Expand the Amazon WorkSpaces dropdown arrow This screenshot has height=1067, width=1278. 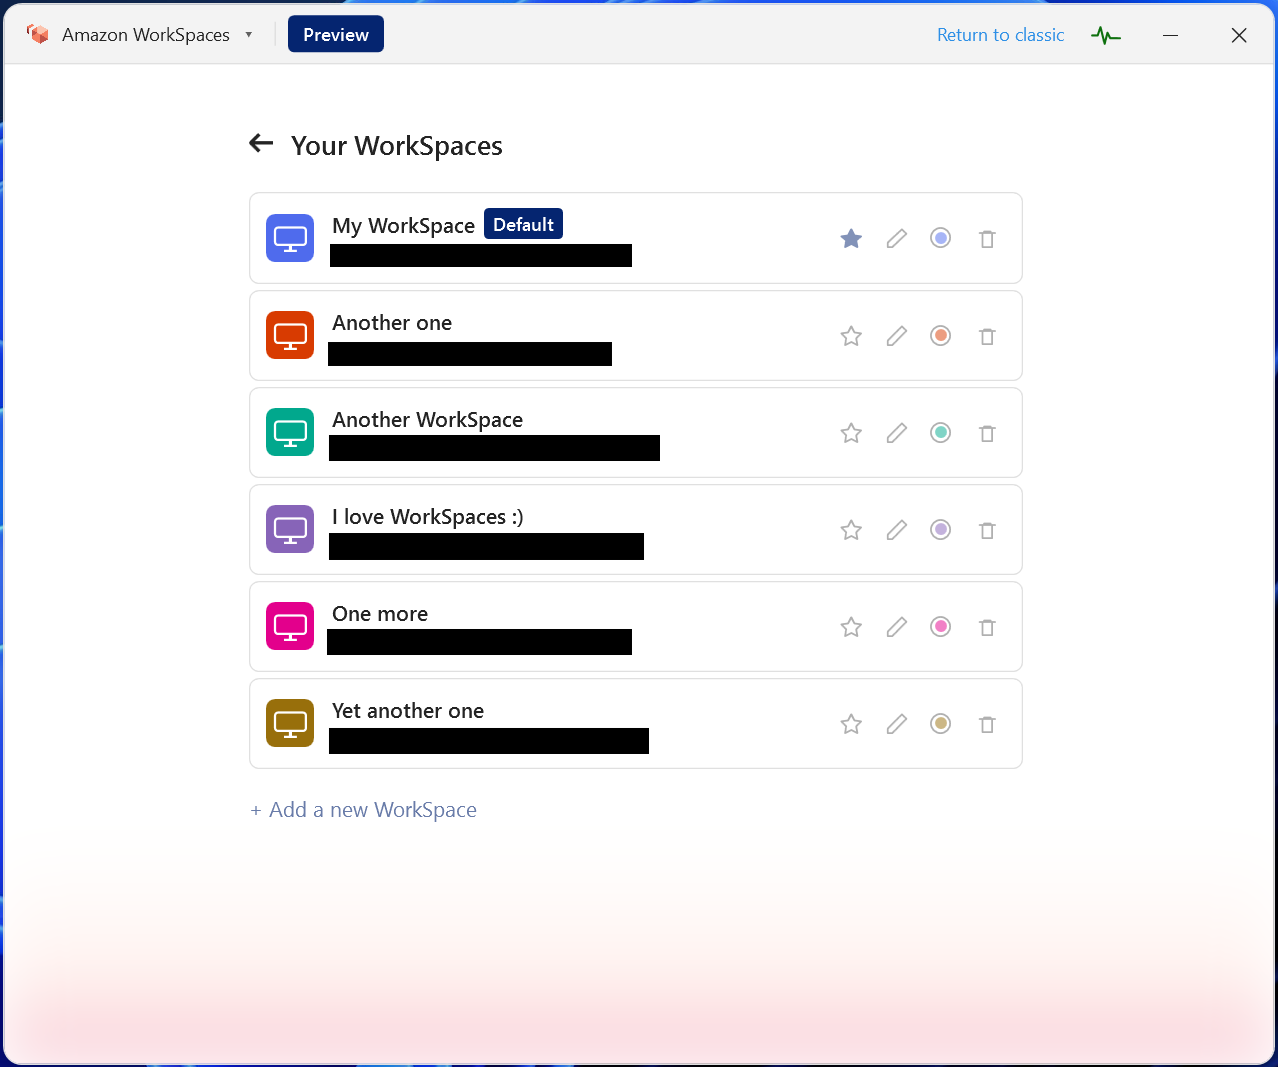coord(248,35)
